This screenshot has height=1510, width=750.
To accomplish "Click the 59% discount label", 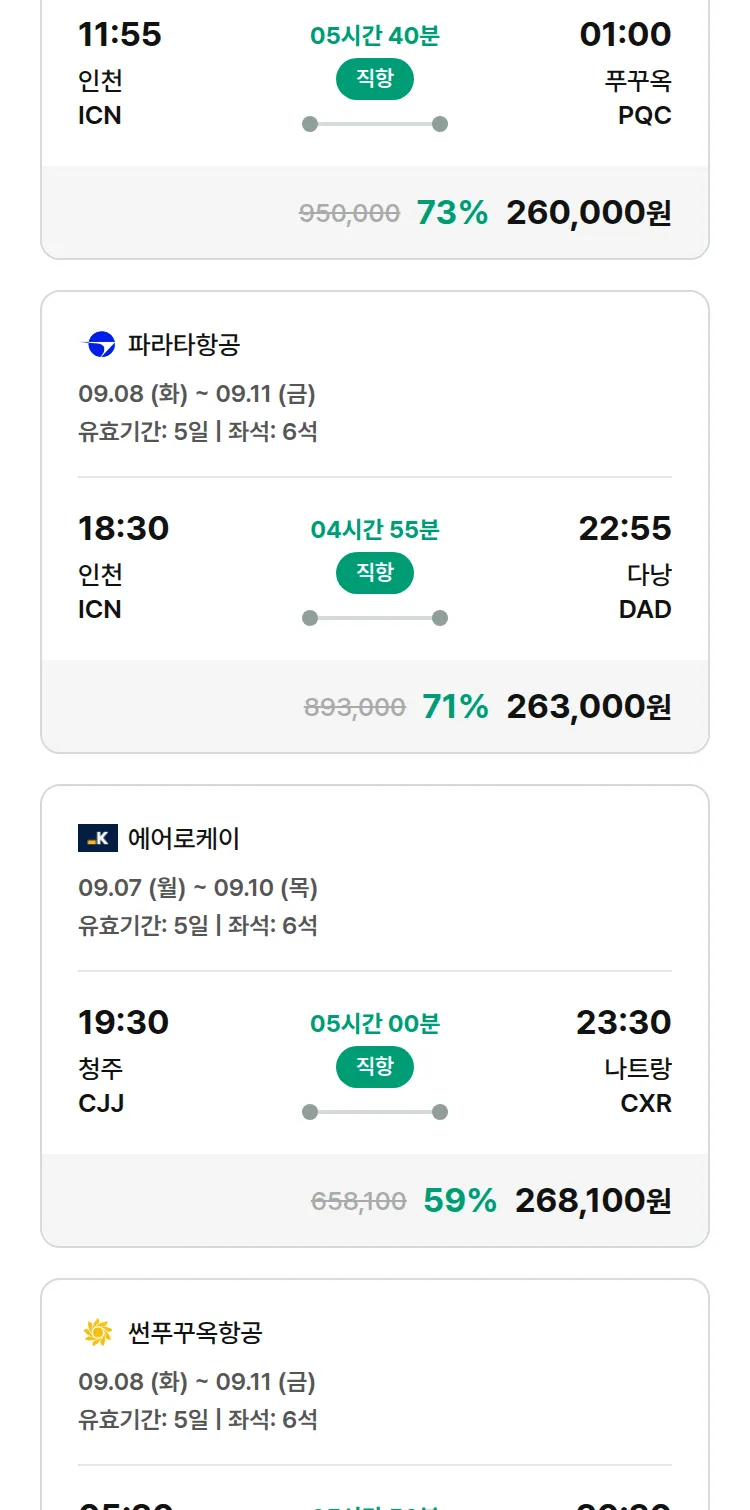I will (460, 1201).
